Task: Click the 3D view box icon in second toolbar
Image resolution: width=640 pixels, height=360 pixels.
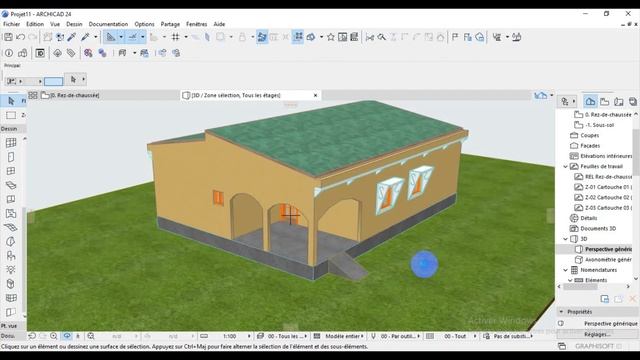Action: [x=23, y=53]
